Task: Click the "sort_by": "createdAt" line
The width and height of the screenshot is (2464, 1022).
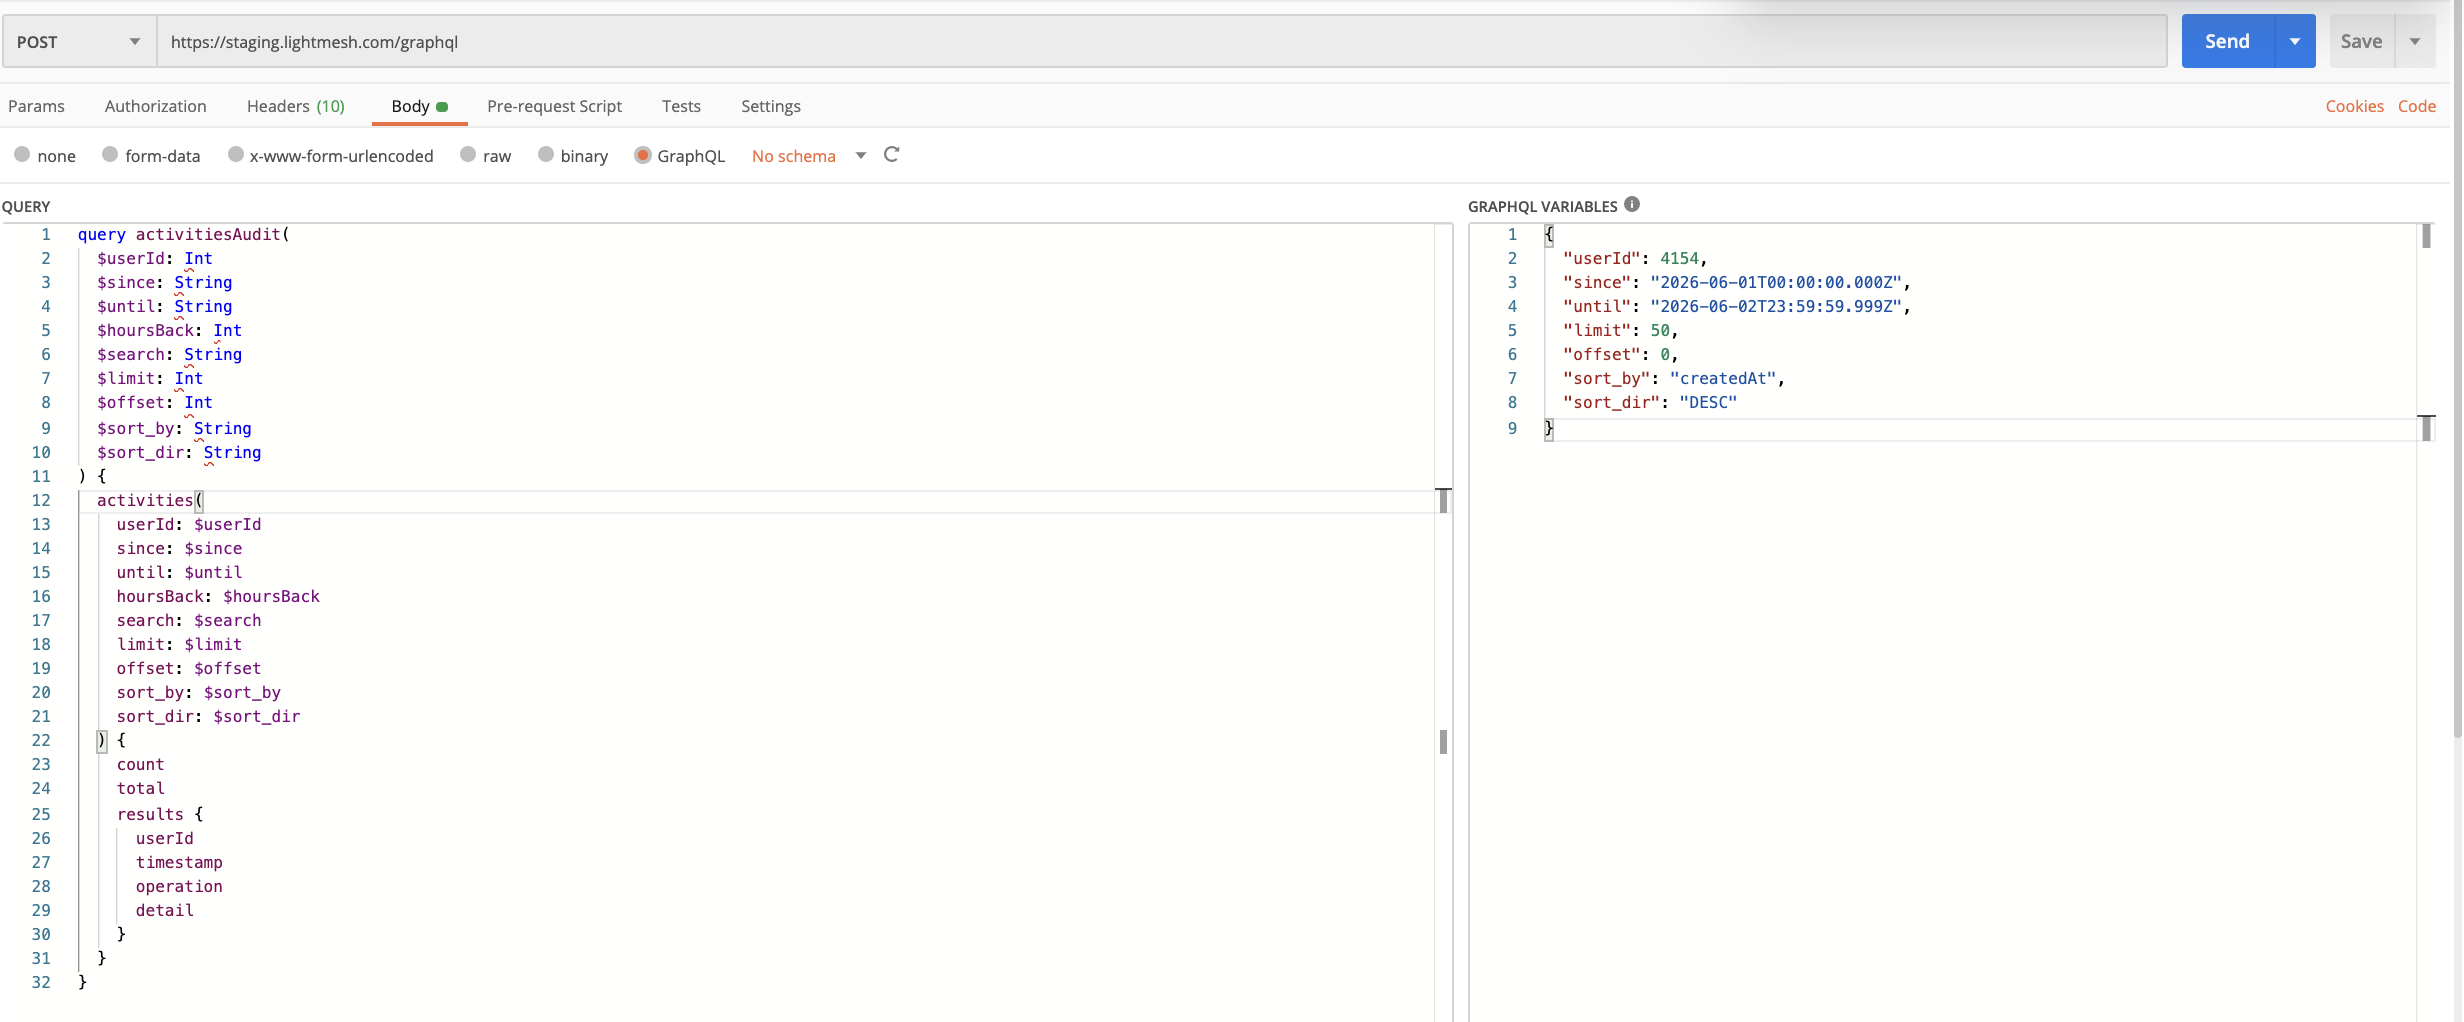Action: click(1674, 378)
